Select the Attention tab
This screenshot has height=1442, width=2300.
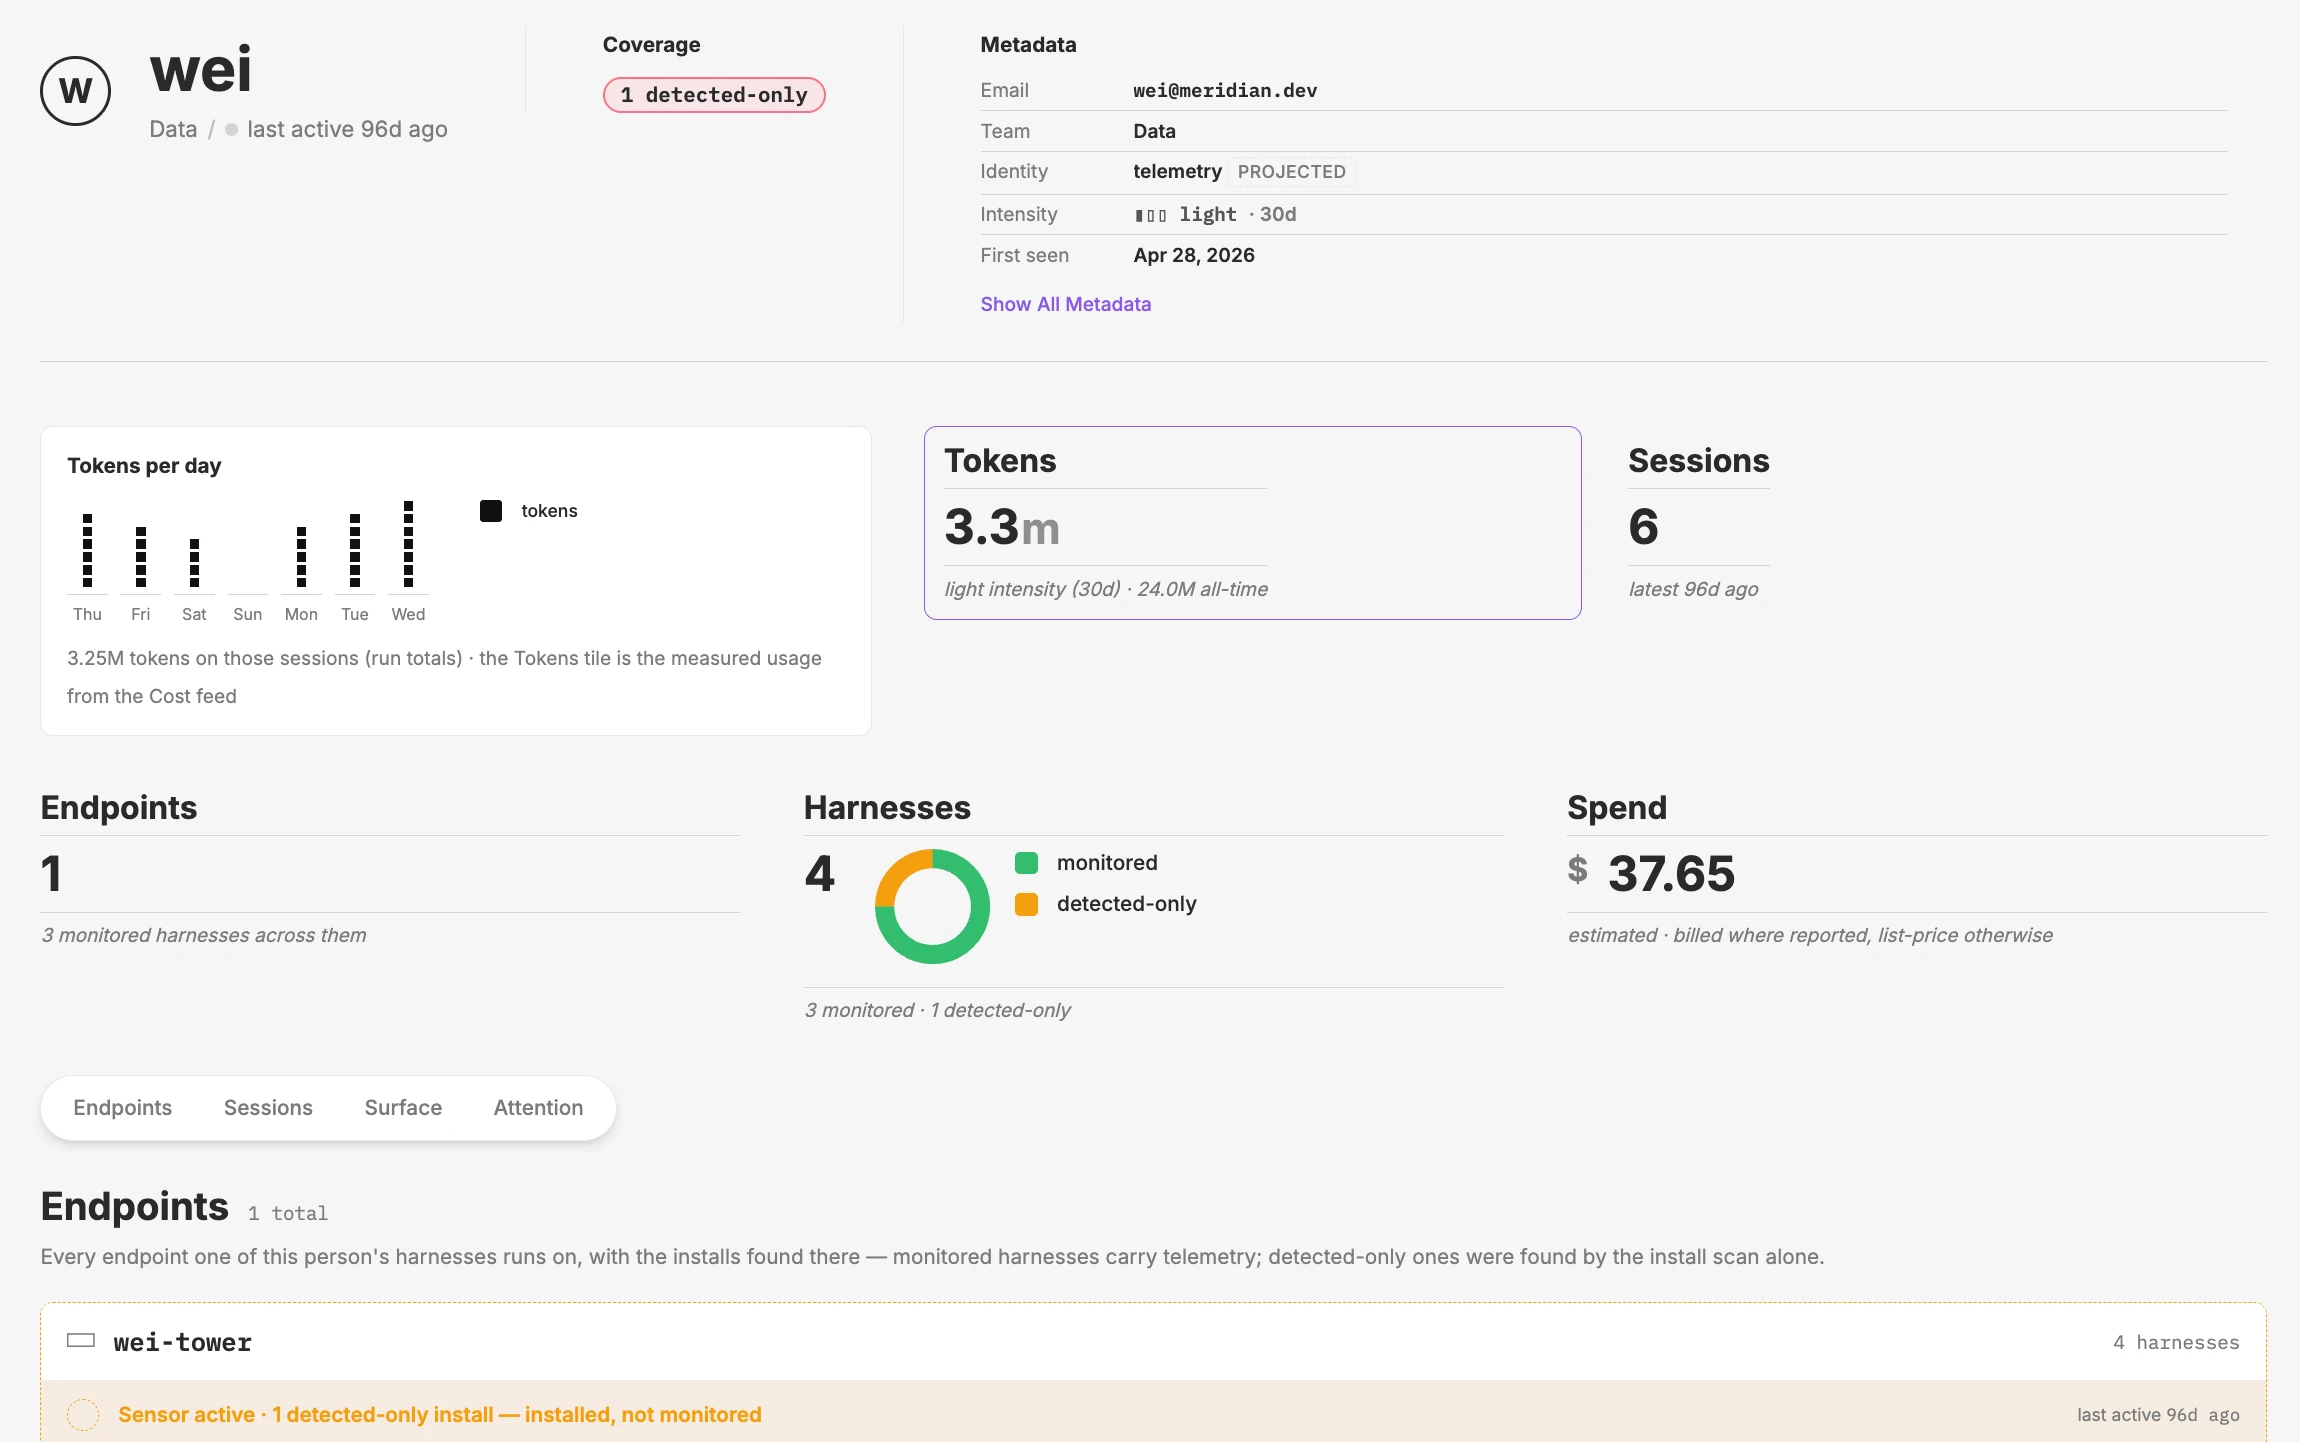pos(538,1108)
